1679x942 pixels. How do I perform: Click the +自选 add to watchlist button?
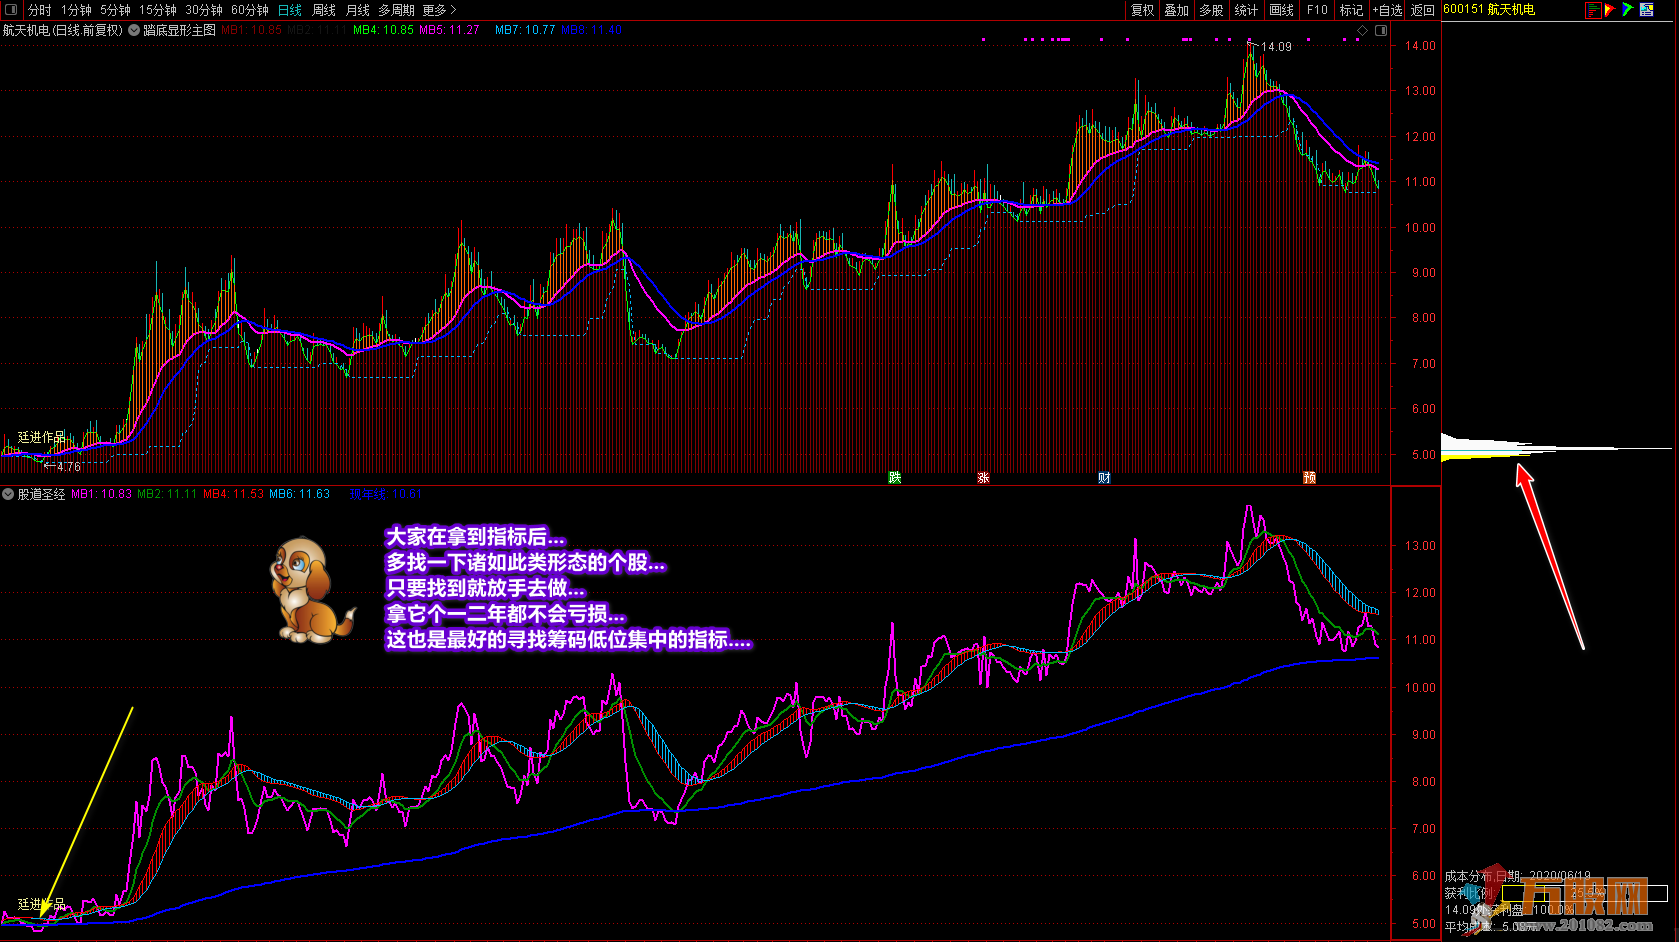pos(1387,10)
